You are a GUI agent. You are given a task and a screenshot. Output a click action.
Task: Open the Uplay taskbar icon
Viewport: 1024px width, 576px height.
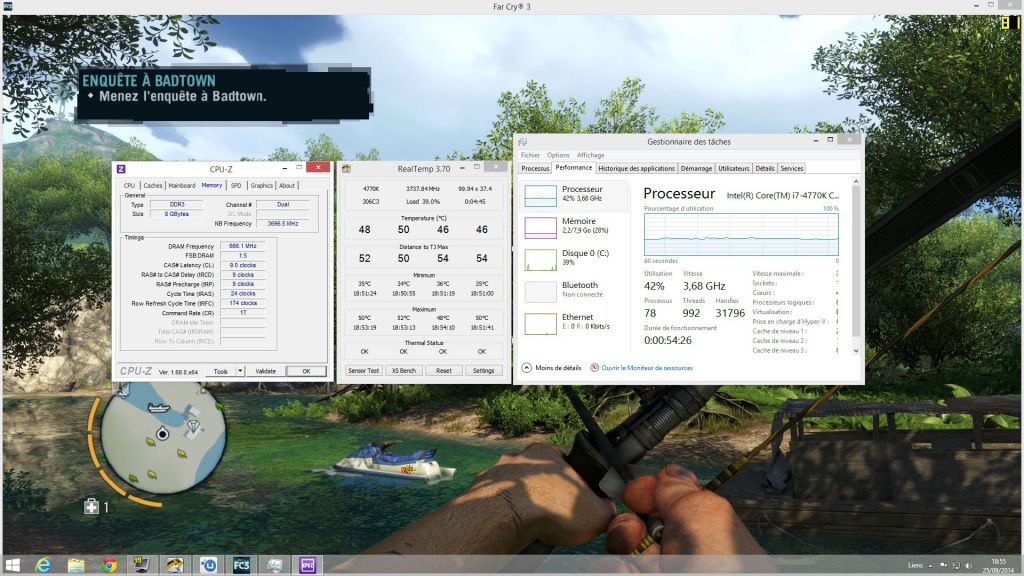point(208,565)
